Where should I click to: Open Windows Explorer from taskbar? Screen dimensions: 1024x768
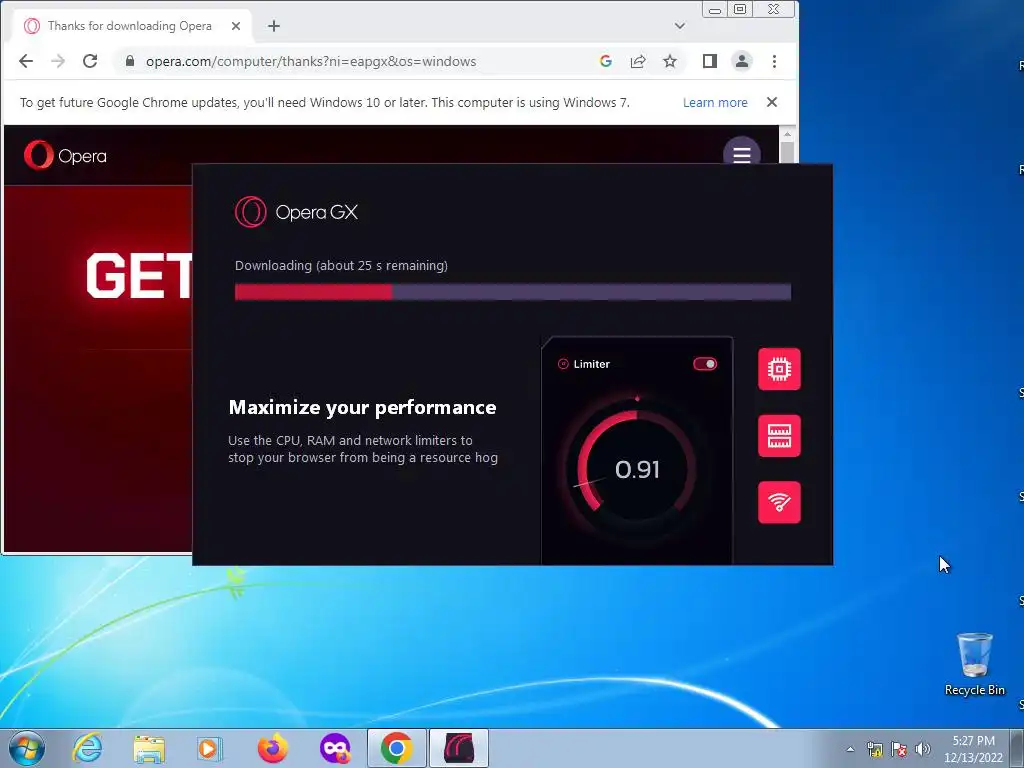pos(149,748)
